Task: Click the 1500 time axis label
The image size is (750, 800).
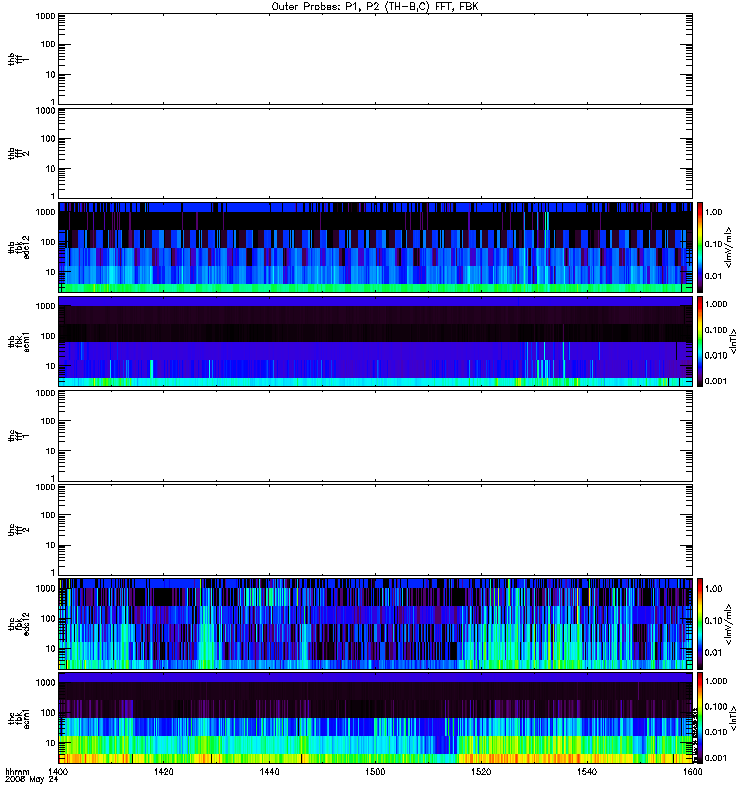Action: click(x=376, y=772)
